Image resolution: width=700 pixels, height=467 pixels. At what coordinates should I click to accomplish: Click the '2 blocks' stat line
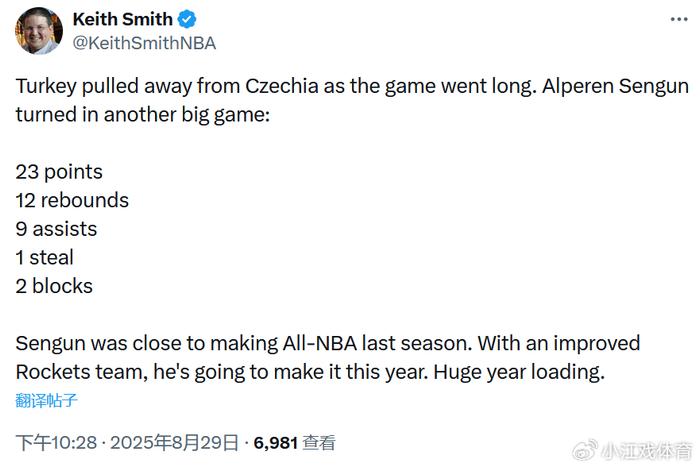click(x=54, y=286)
